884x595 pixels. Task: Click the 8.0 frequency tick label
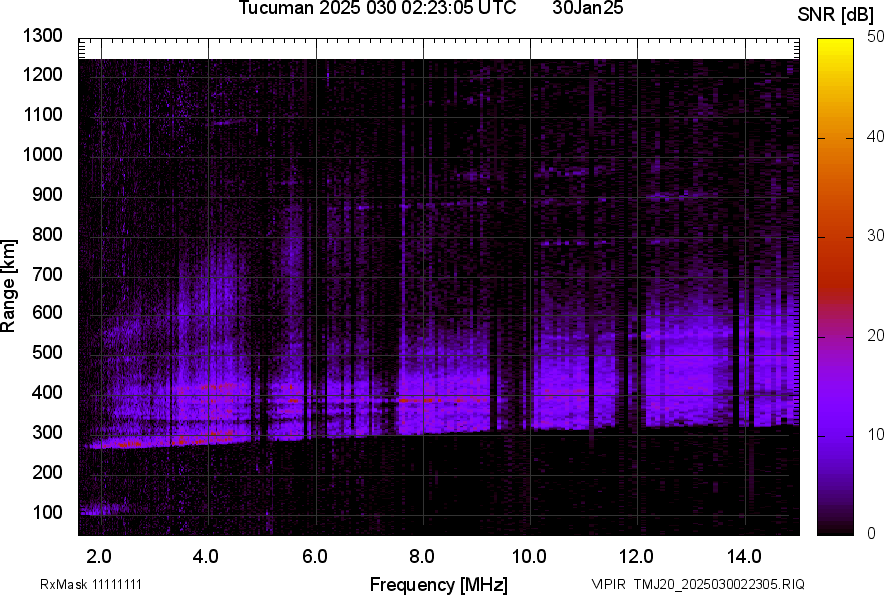[x=421, y=555]
